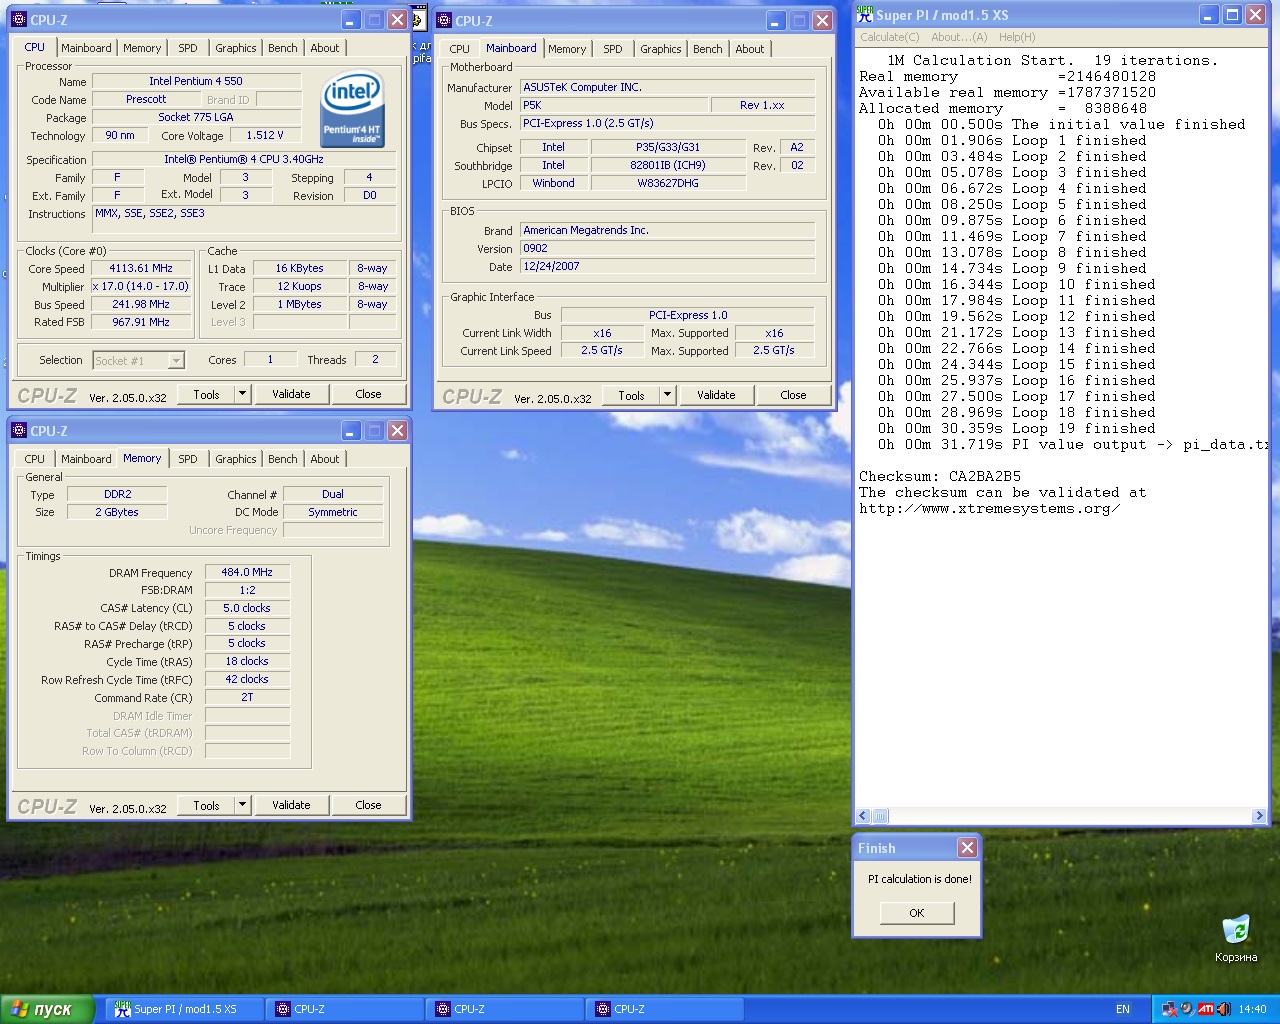This screenshot has height=1024, width=1280.
Task: Open the пуск Start button
Action: [x=47, y=1009]
